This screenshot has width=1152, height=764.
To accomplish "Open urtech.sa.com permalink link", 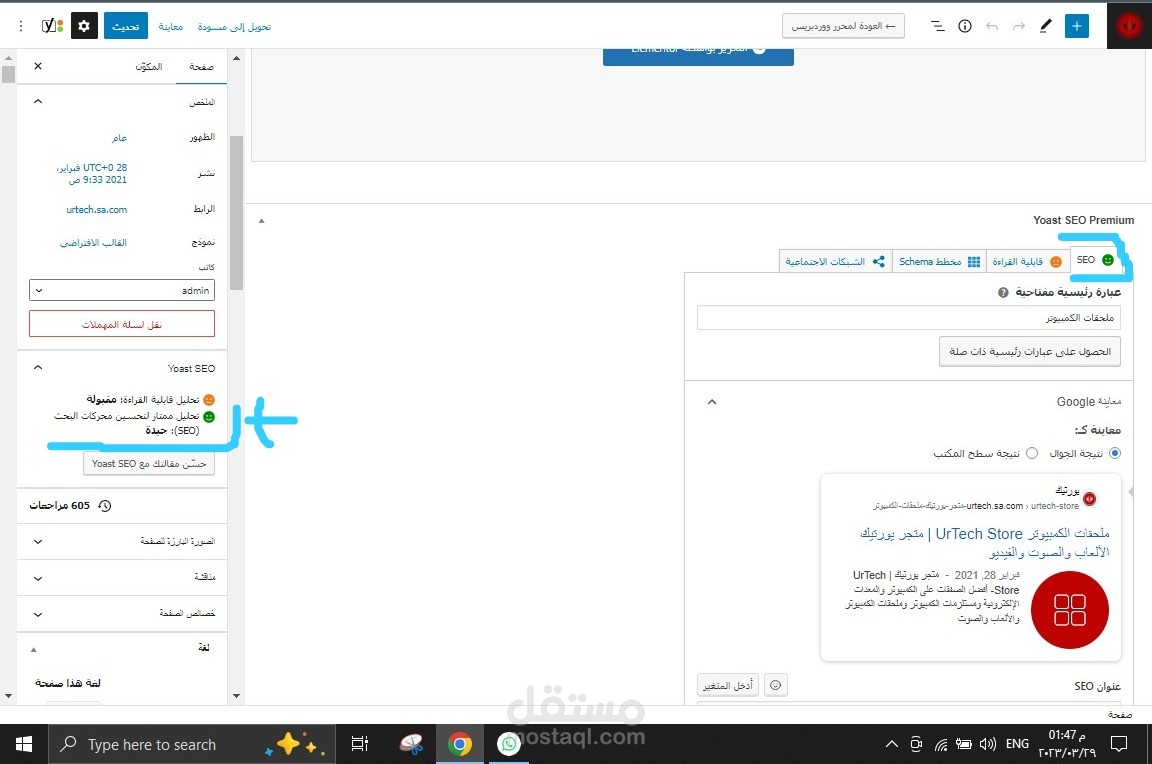I will pyautogui.click(x=96, y=209).
